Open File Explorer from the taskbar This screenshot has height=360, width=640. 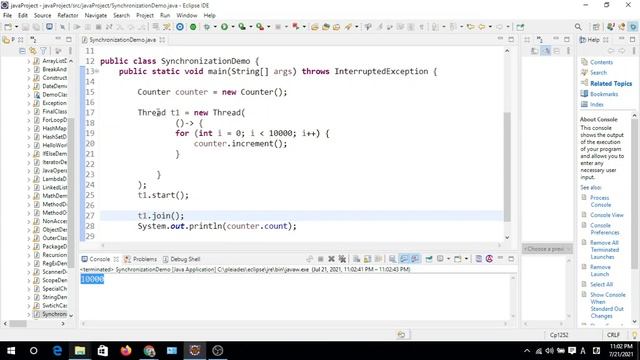pyautogui.click(x=80, y=351)
